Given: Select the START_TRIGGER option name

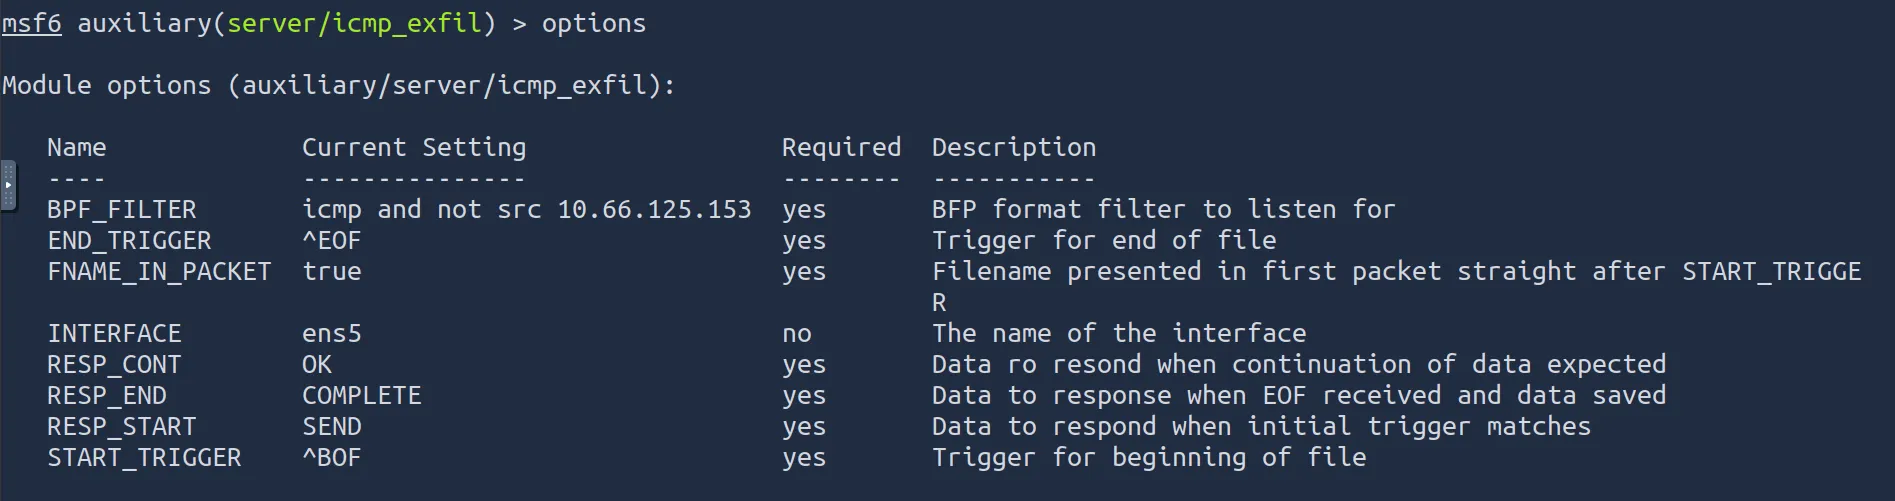Looking at the screenshot, I should pyautogui.click(x=144, y=457).
